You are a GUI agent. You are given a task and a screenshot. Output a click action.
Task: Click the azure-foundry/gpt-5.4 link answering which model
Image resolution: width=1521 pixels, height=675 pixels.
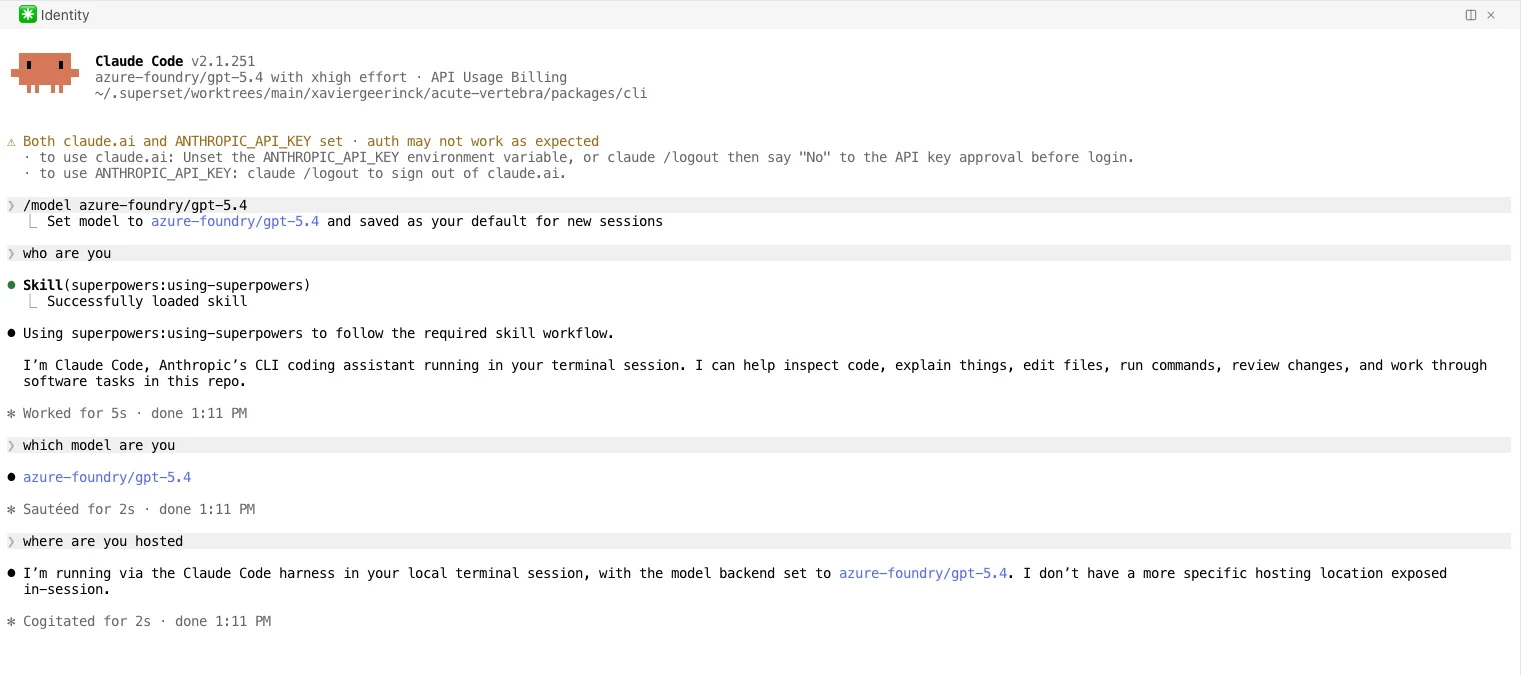tap(107, 477)
